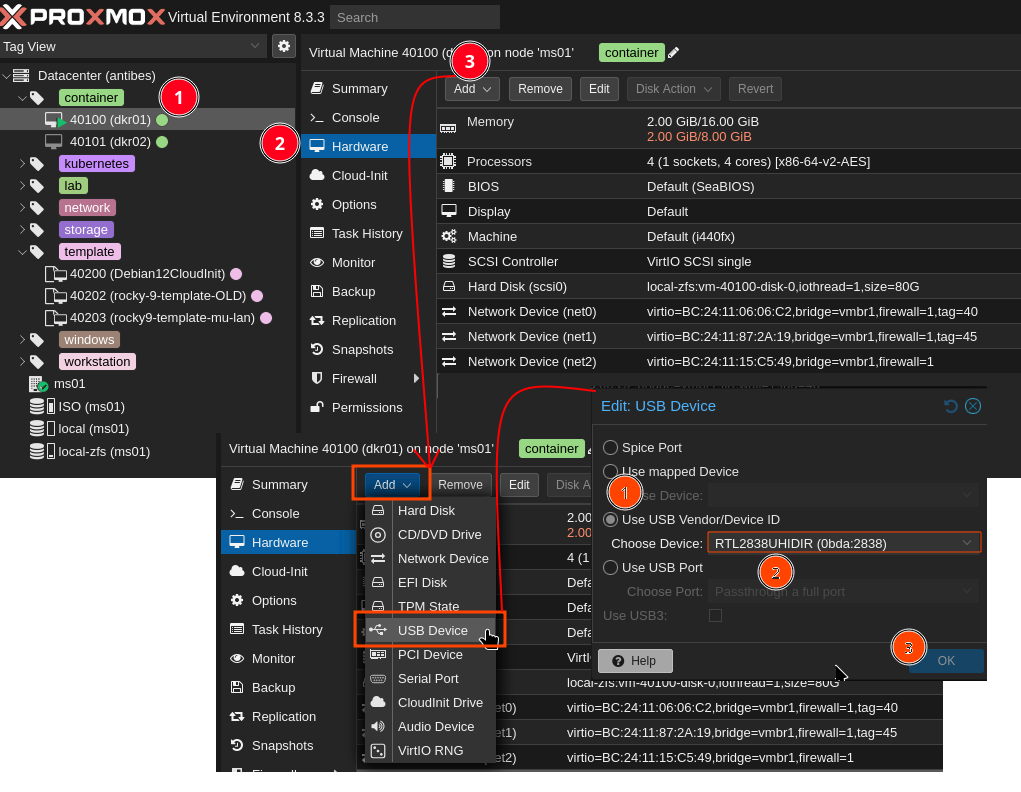This screenshot has height=792, width=1021.
Task: Click the ISO (ms01) storage icon
Action: tap(42, 406)
